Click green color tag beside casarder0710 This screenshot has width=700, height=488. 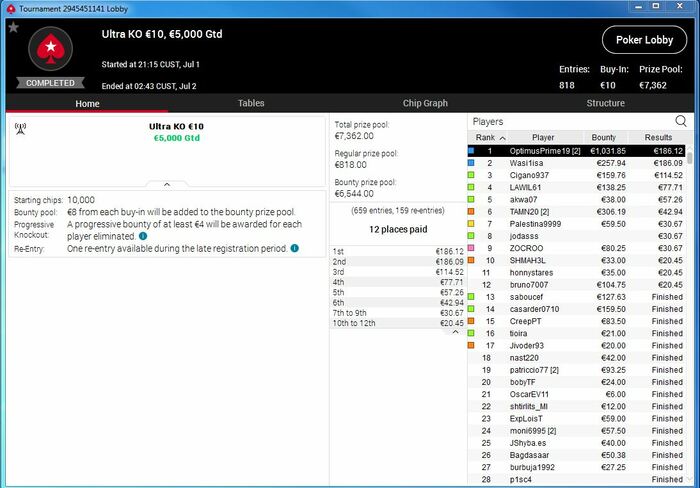[471, 309]
